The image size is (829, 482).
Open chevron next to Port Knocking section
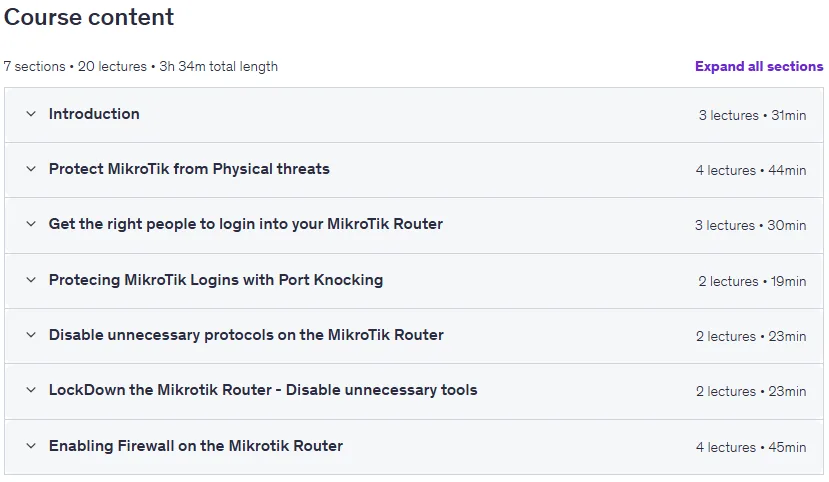tap(31, 280)
